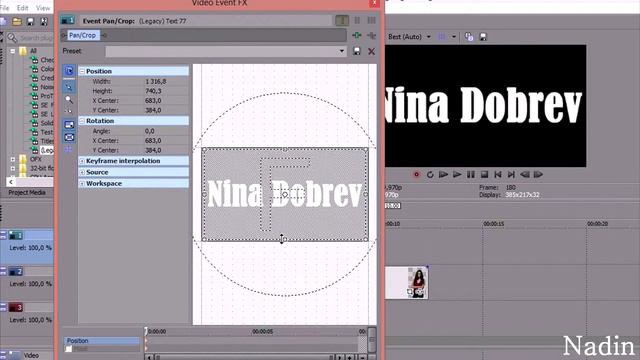The image size is (640, 360).
Task: Open the overlays dropdown arrow beside grid icon
Action: (x=453, y=37)
